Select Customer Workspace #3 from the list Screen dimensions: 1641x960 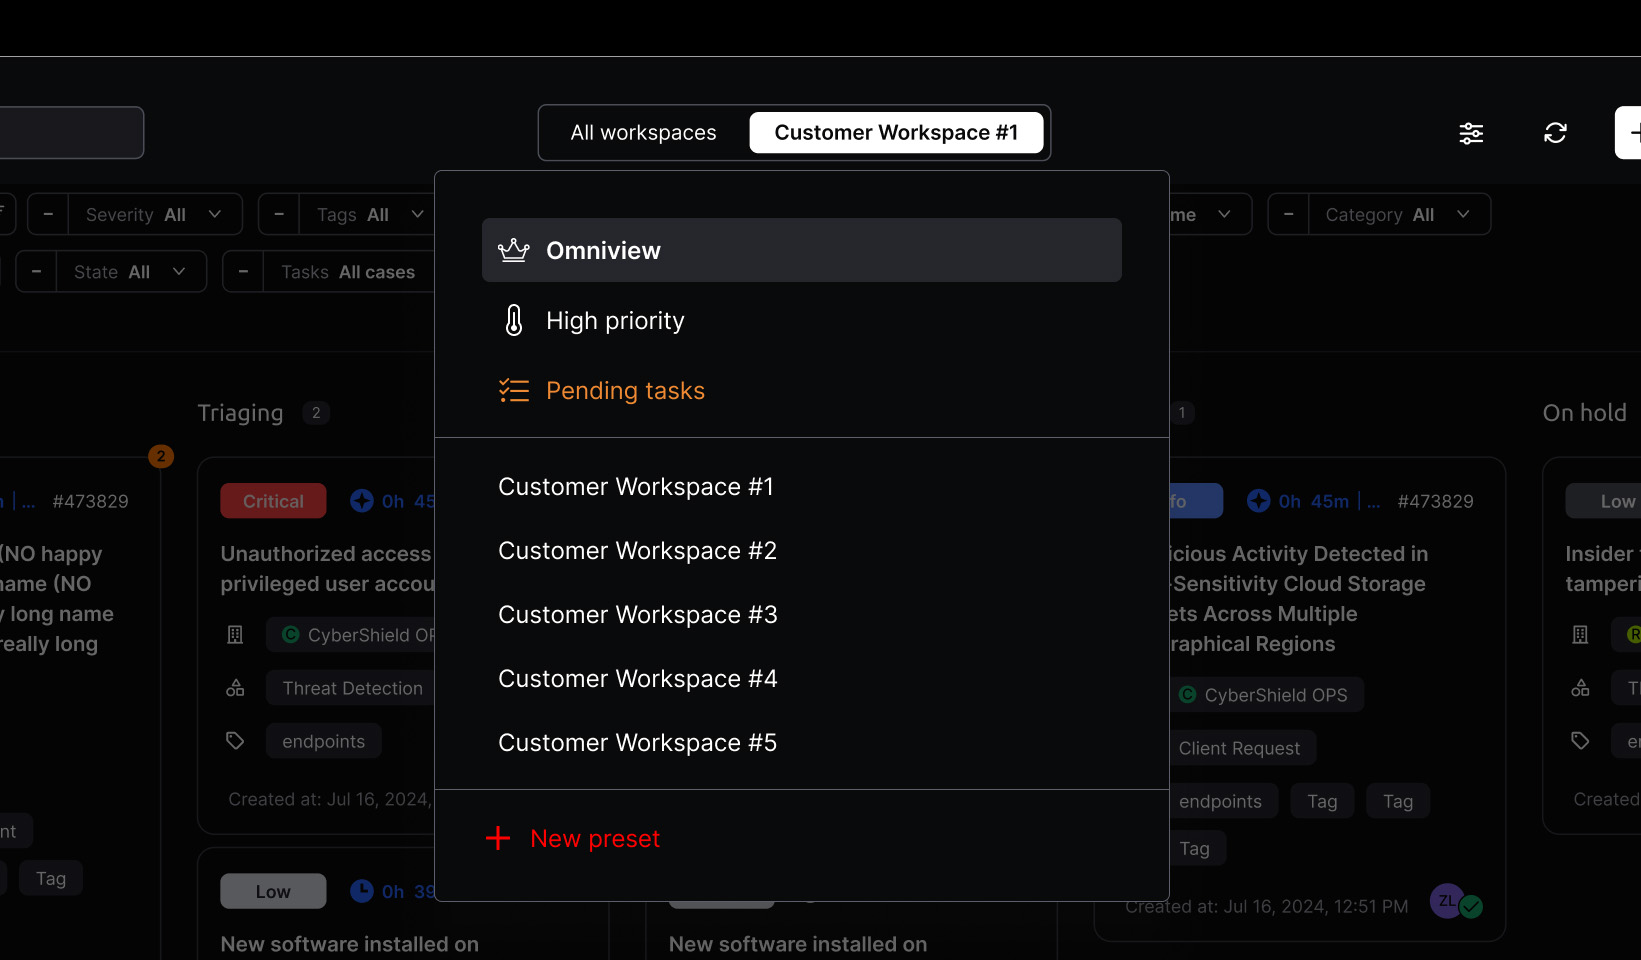coord(637,615)
